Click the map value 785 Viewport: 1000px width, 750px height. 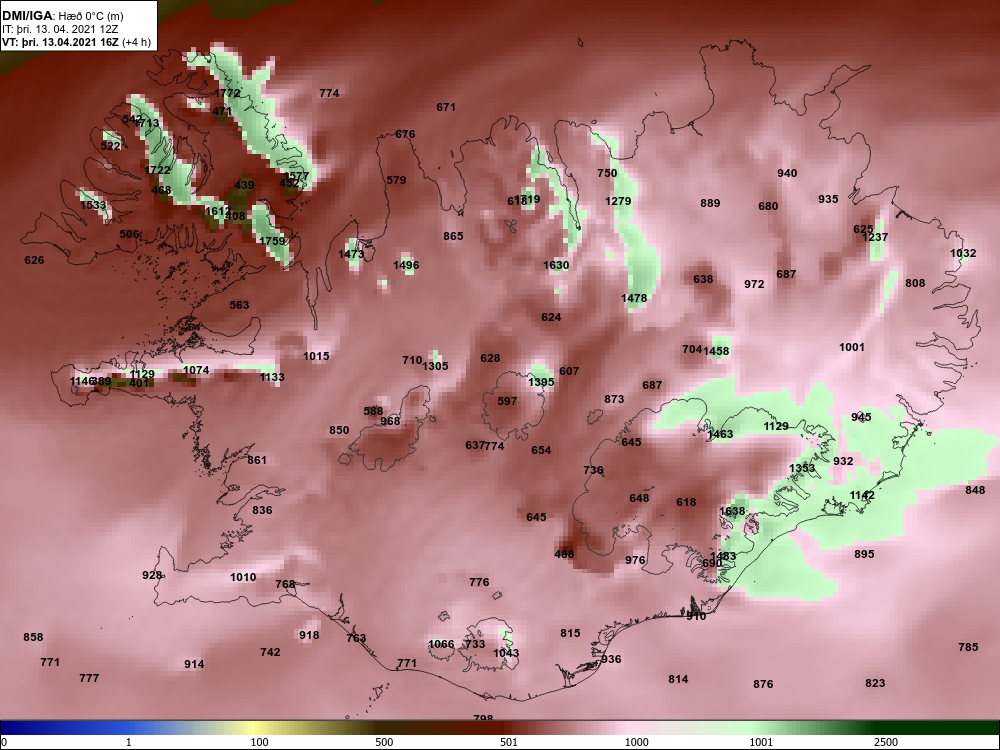tap(968, 647)
